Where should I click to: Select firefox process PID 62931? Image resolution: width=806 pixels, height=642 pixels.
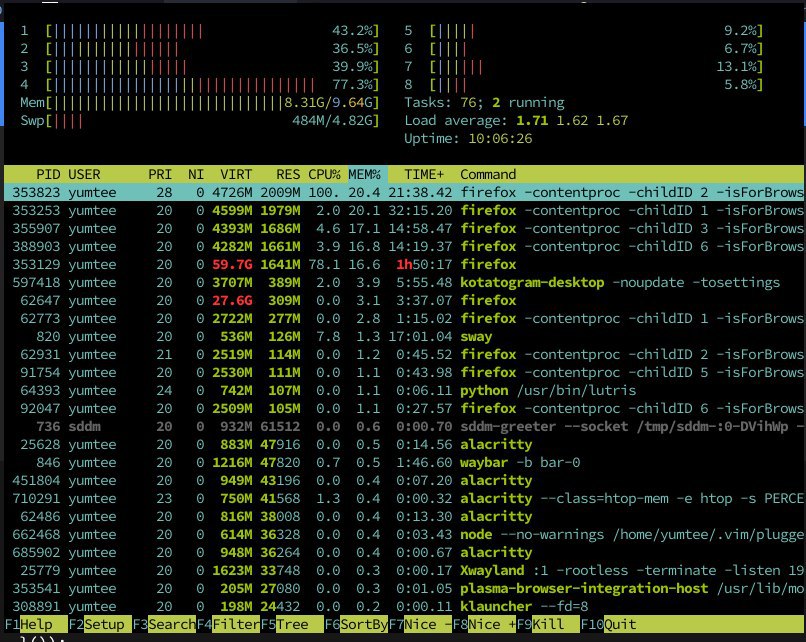pos(405,354)
